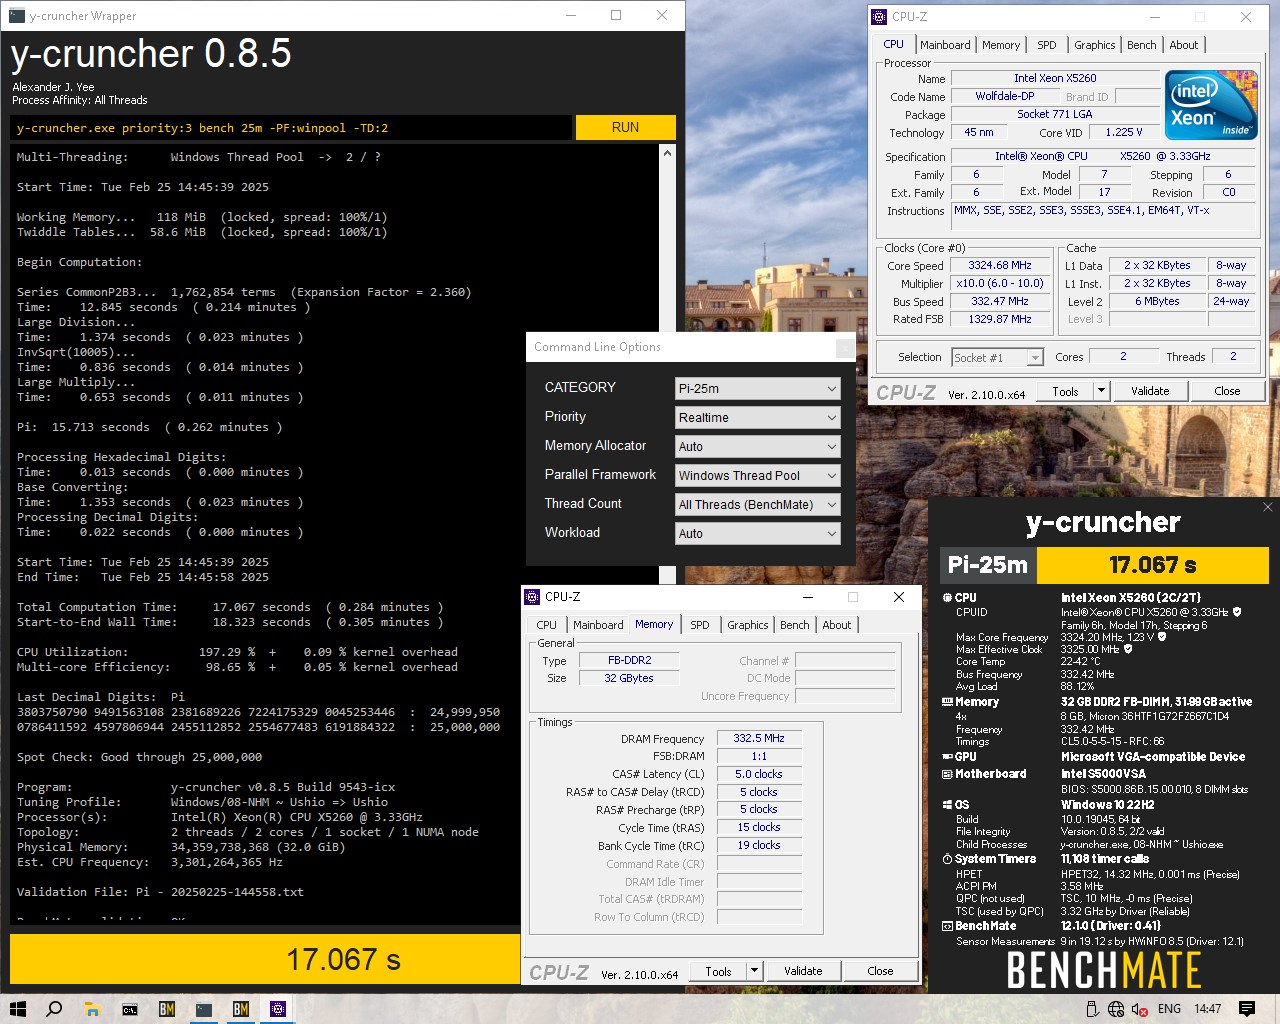The image size is (1280, 1024).
Task: Click Close button in CPU-Z CPU window
Action: pos(1227,391)
